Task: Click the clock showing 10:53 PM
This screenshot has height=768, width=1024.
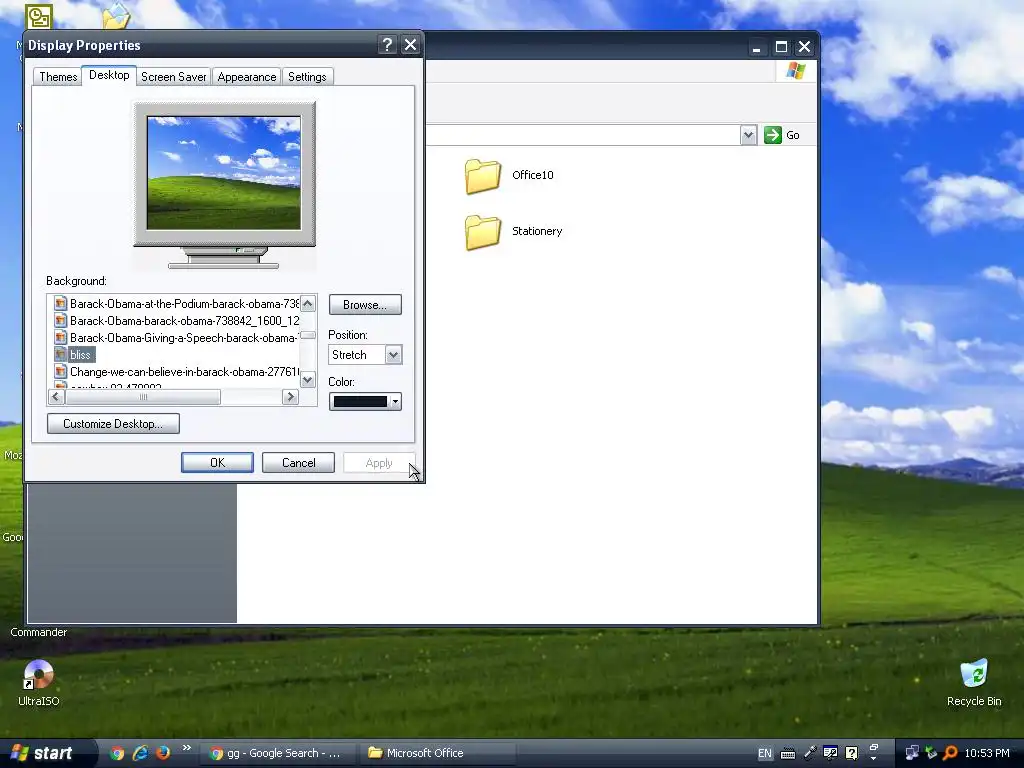Action: 987,754
